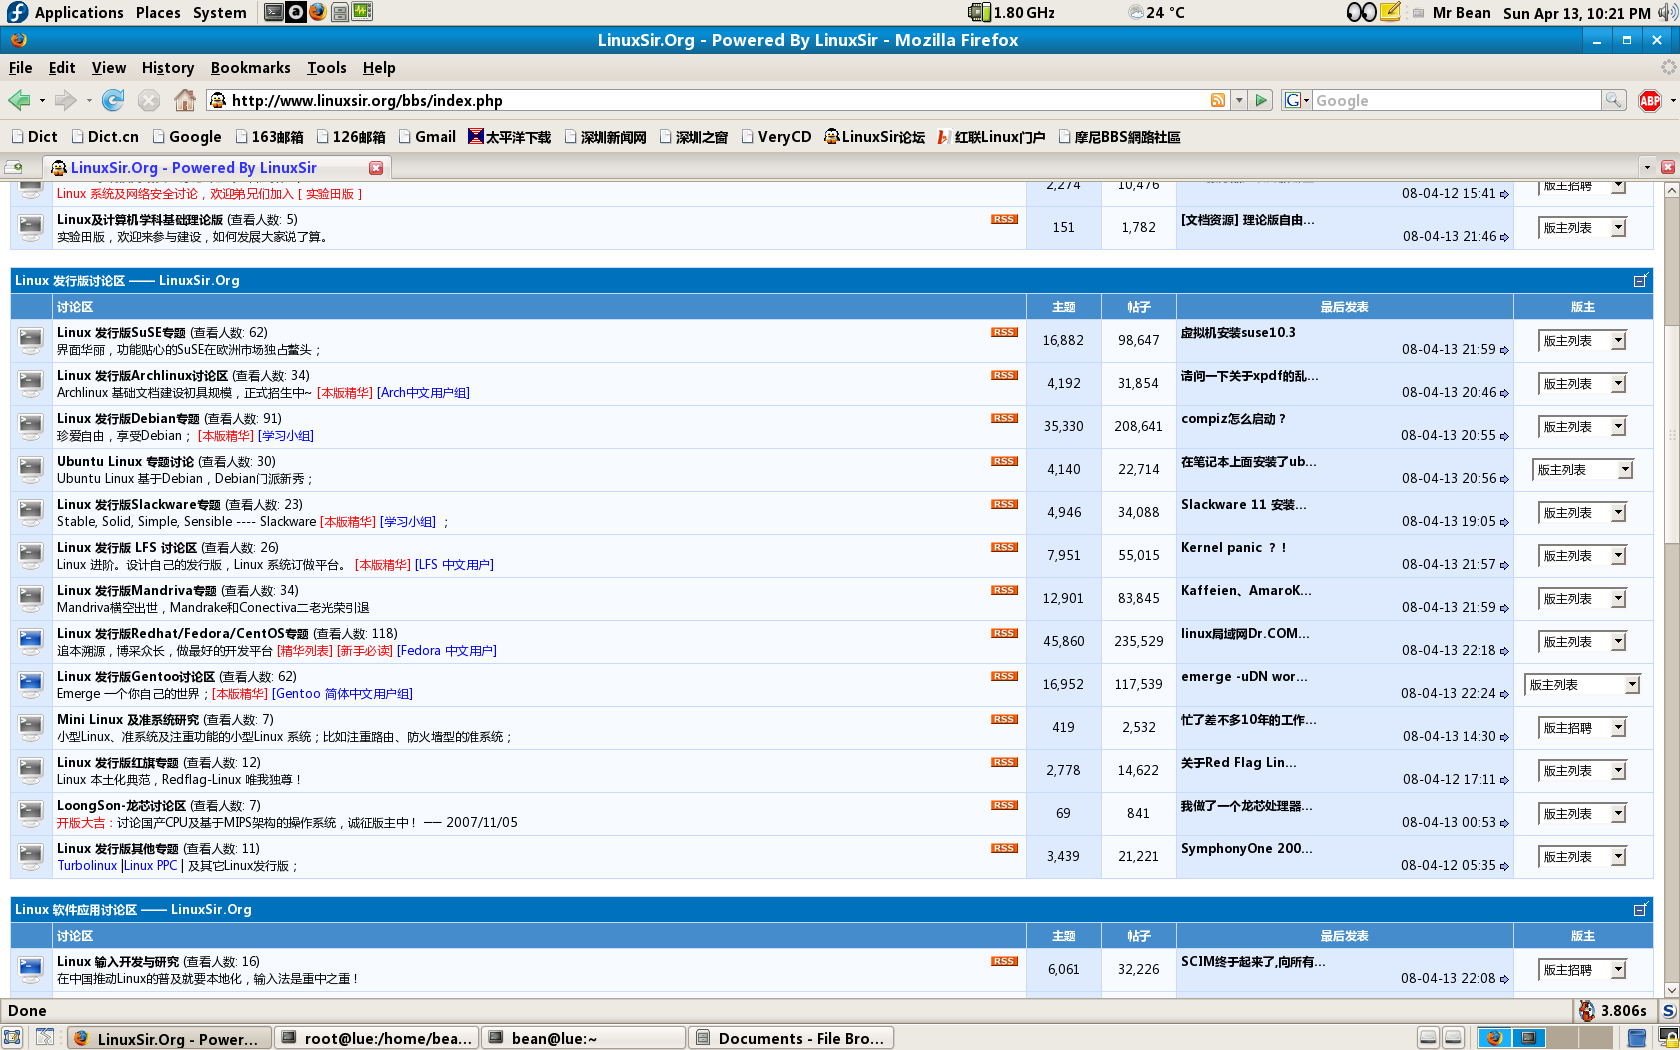Click the RSS feed icon in address bar
1680x1050 pixels.
[x=1218, y=100]
